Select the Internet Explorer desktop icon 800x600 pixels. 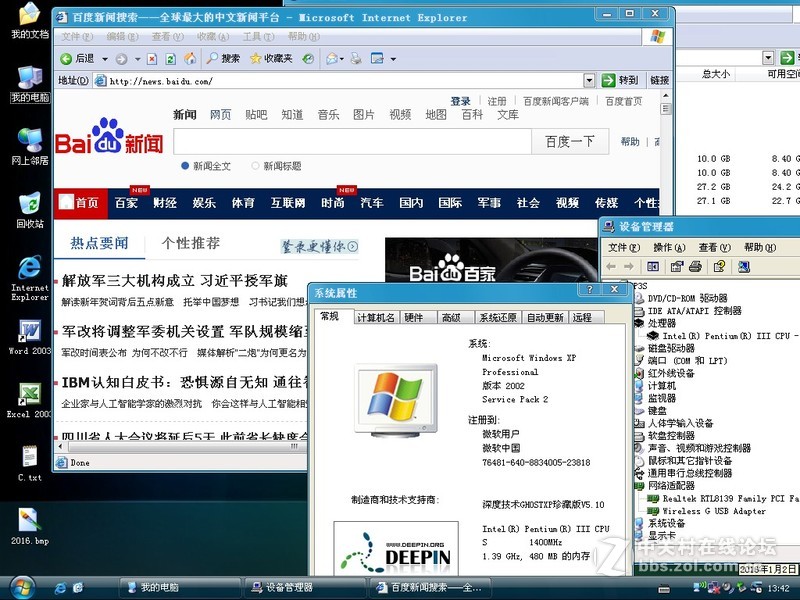point(30,278)
